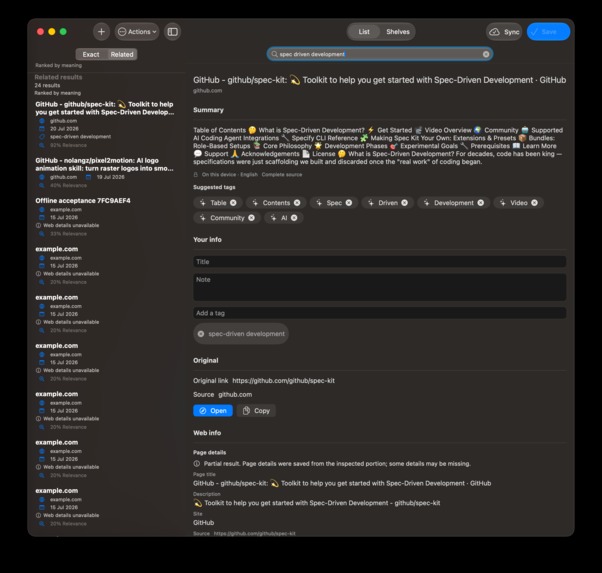Screen dimensions: 602x573
Task: Accept the Community suggested tag sparkle
Action: click(x=203, y=218)
